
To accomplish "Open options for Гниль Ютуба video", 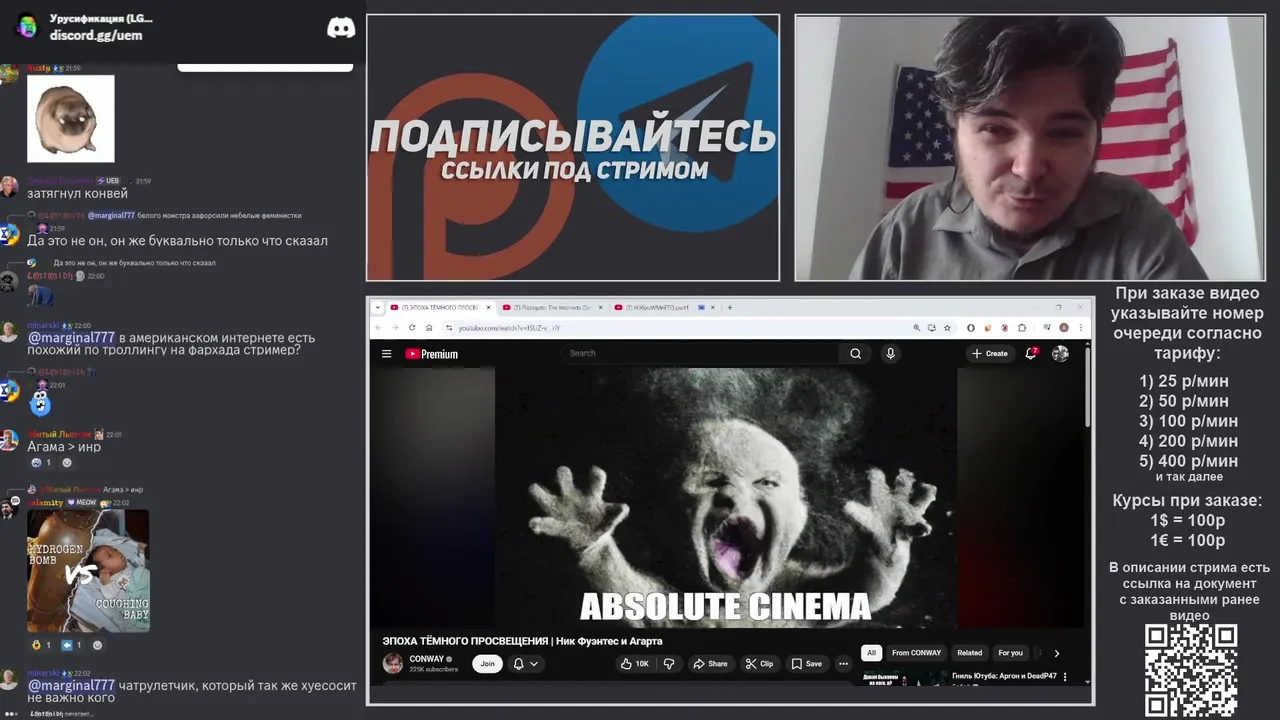I will tap(1065, 677).
